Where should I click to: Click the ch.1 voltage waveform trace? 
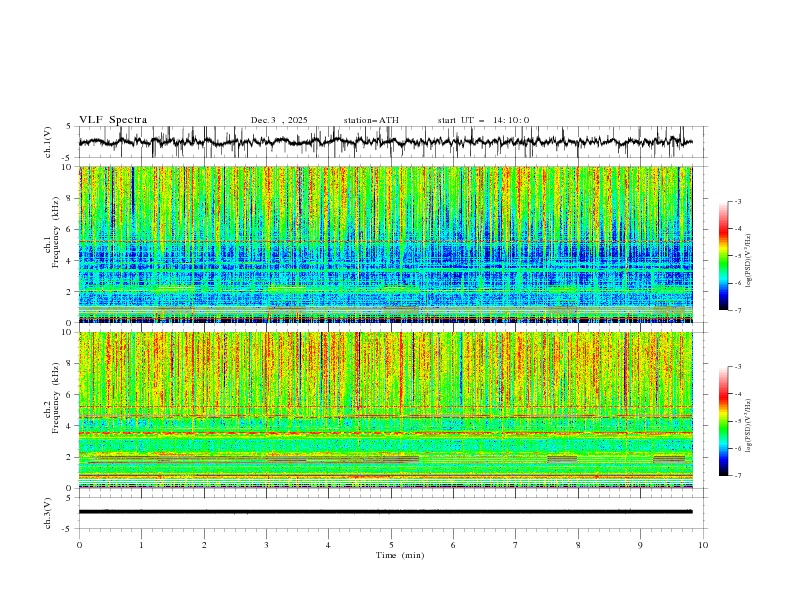coord(386,142)
